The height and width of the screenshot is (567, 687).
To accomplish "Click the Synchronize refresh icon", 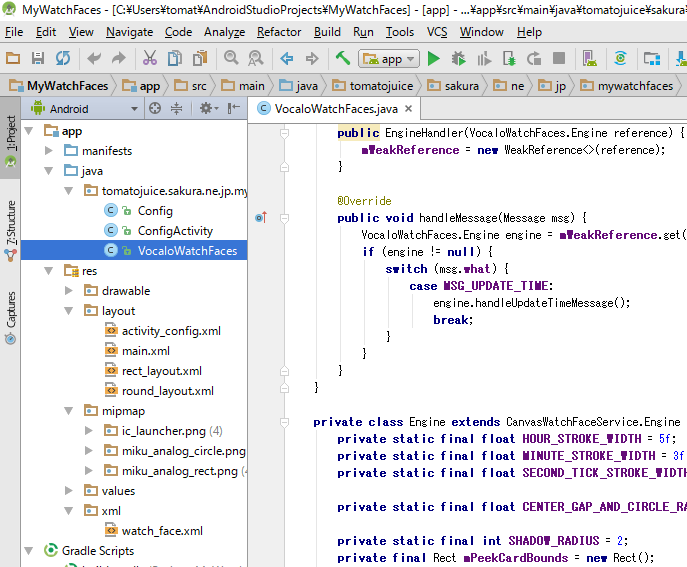I will [x=63, y=59].
